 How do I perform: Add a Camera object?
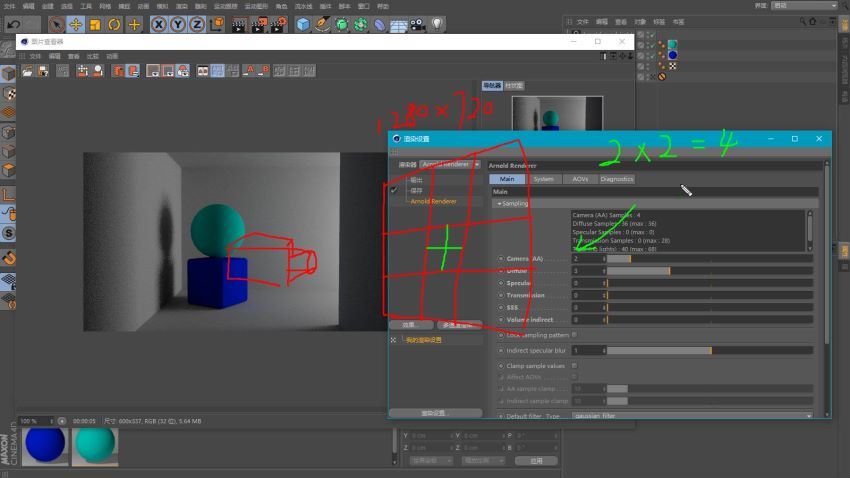[417, 24]
